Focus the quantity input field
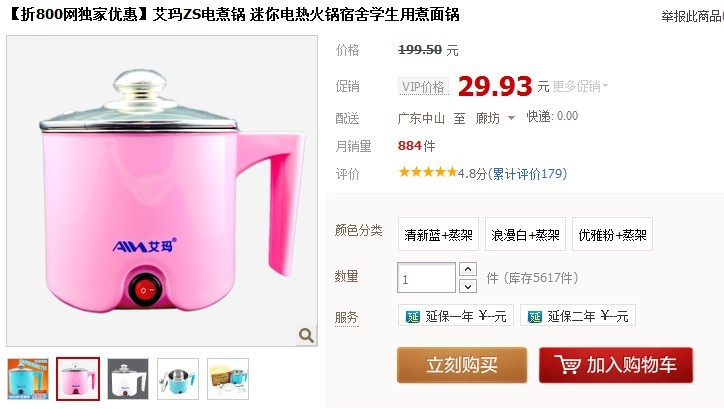Screen dimensions: 724x409 pyautogui.click(x=426, y=277)
